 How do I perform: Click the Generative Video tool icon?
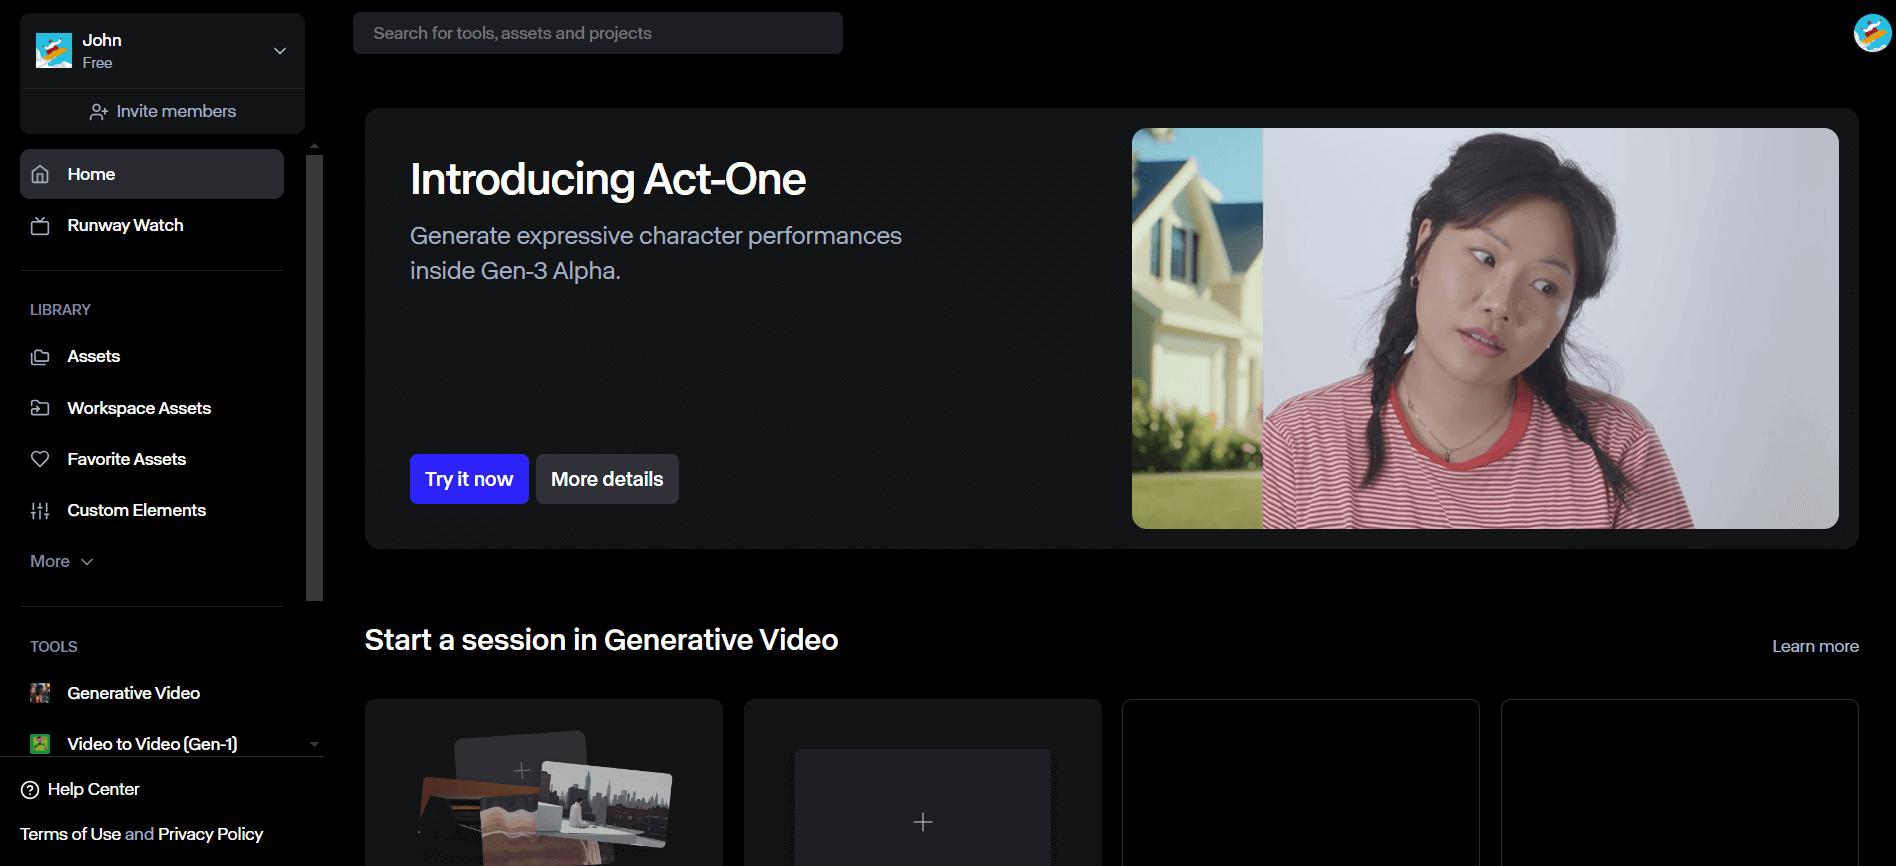pos(40,693)
